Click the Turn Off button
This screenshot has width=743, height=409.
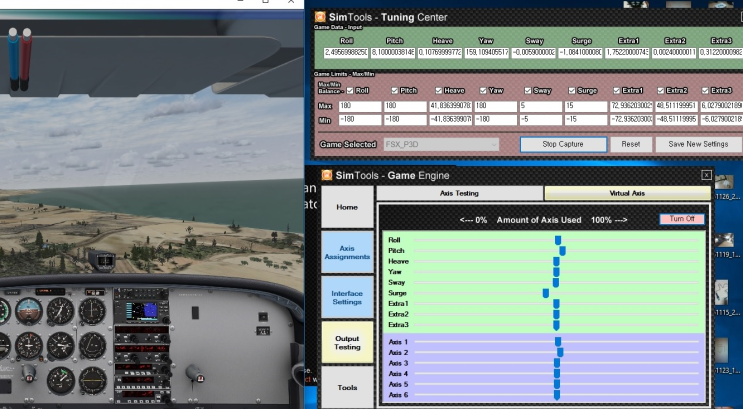pos(682,219)
